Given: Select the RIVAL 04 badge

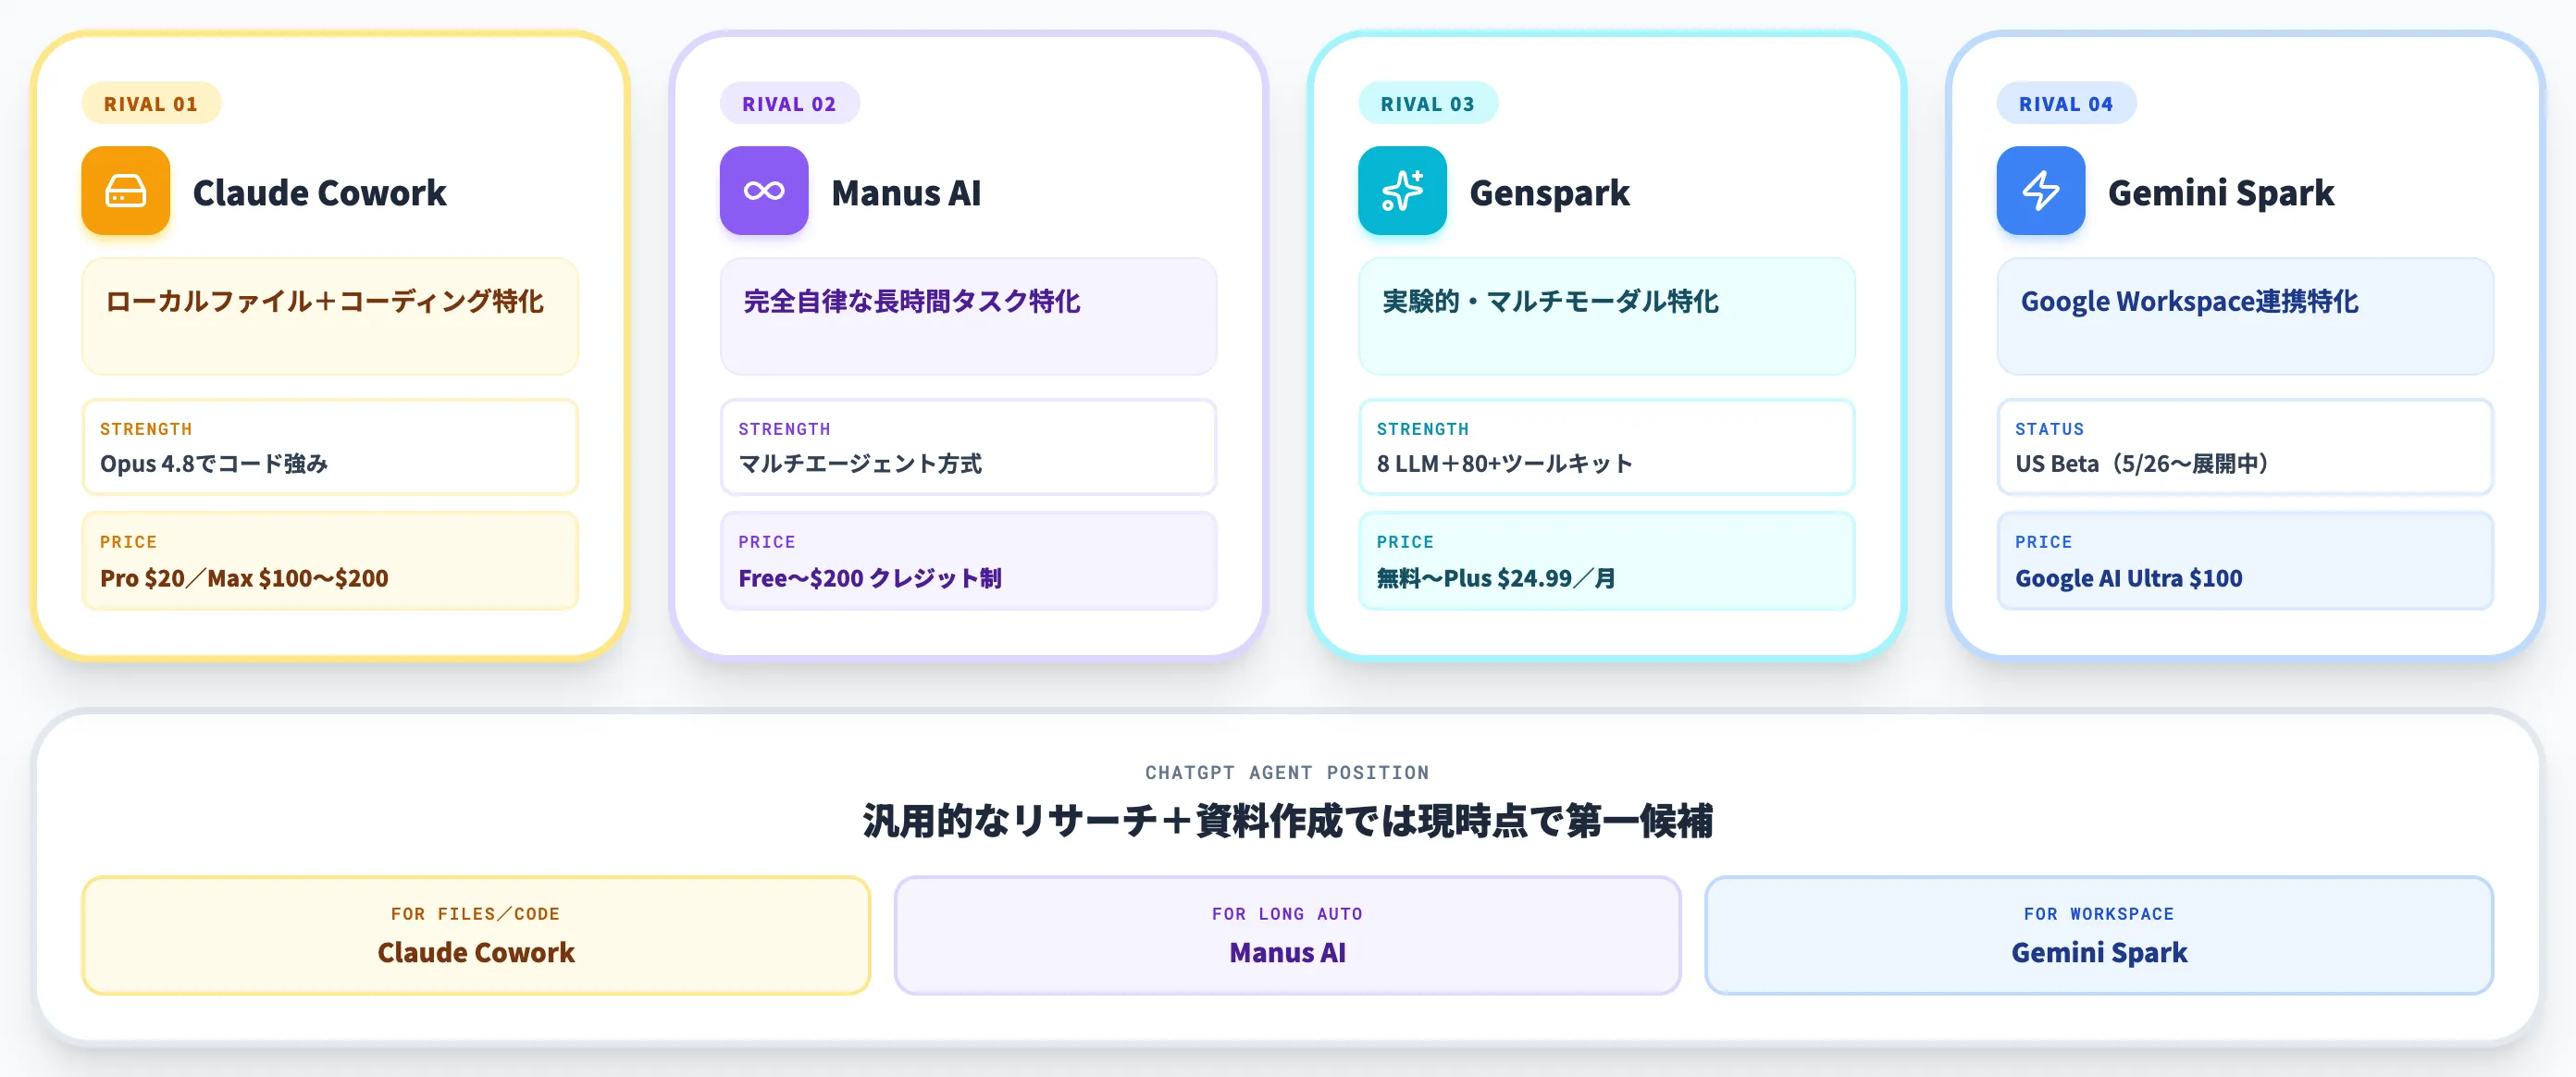Looking at the screenshot, I should pyautogui.click(x=2066, y=103).
